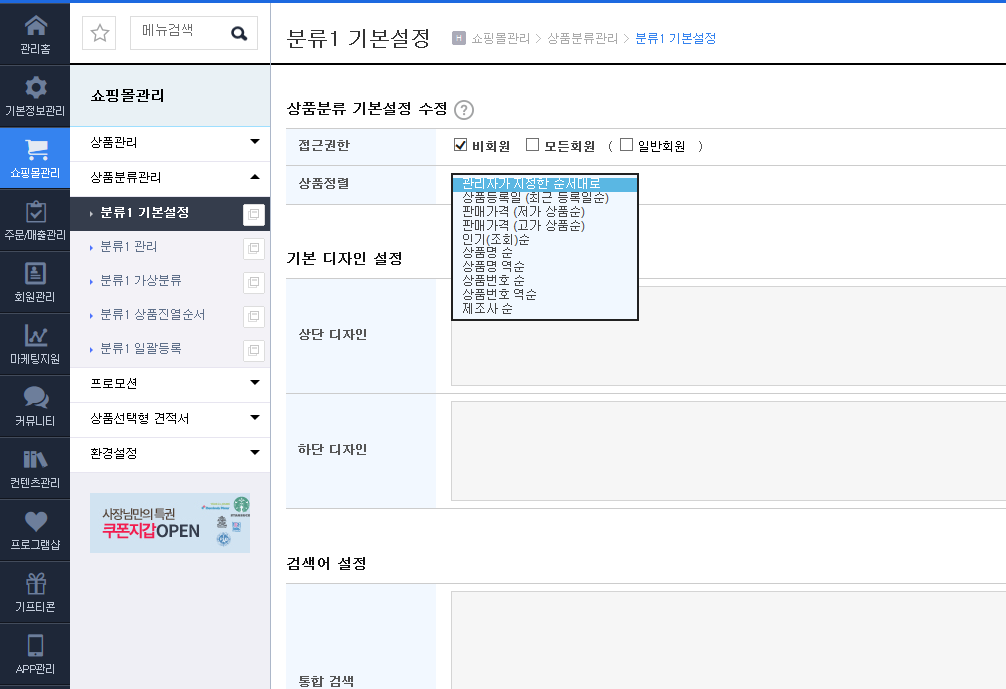The height and width of the screenshot is (689, 1006).
Task: Open help question mark next to 상품분류 기본설정 수정
Action: tap(464, 110)
